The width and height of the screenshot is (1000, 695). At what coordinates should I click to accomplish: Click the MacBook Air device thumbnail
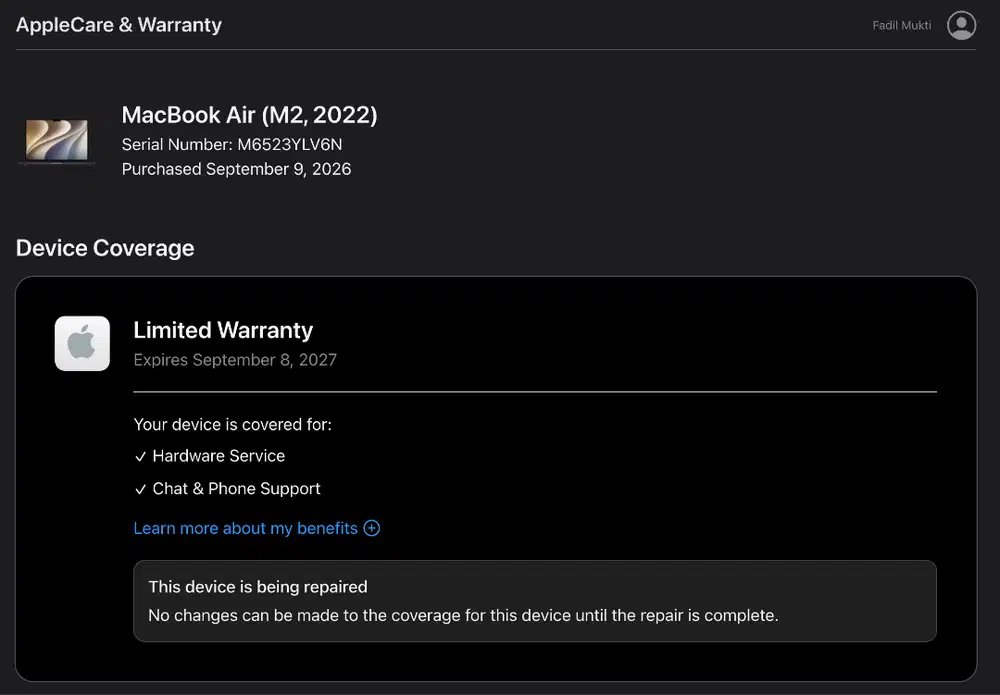[57, 142]
